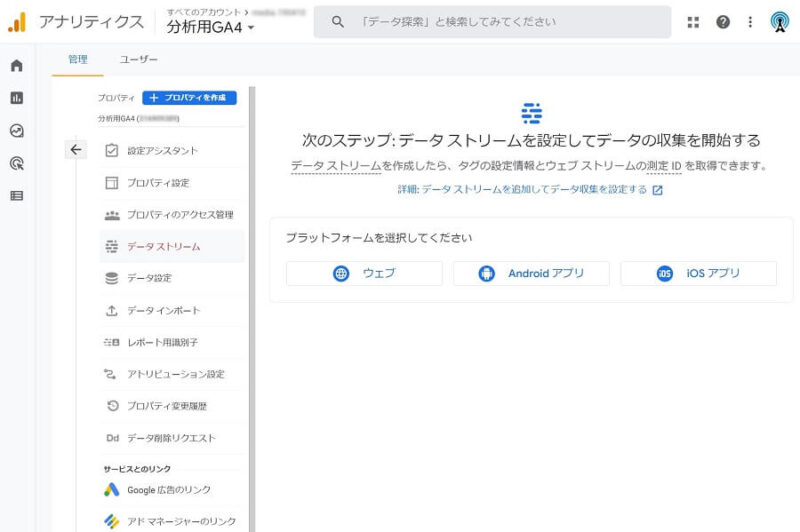This screenshot has height=532, width=800.
Task: Click the underlined データ ストリーム term in description
Action: (x=336, y=166)
